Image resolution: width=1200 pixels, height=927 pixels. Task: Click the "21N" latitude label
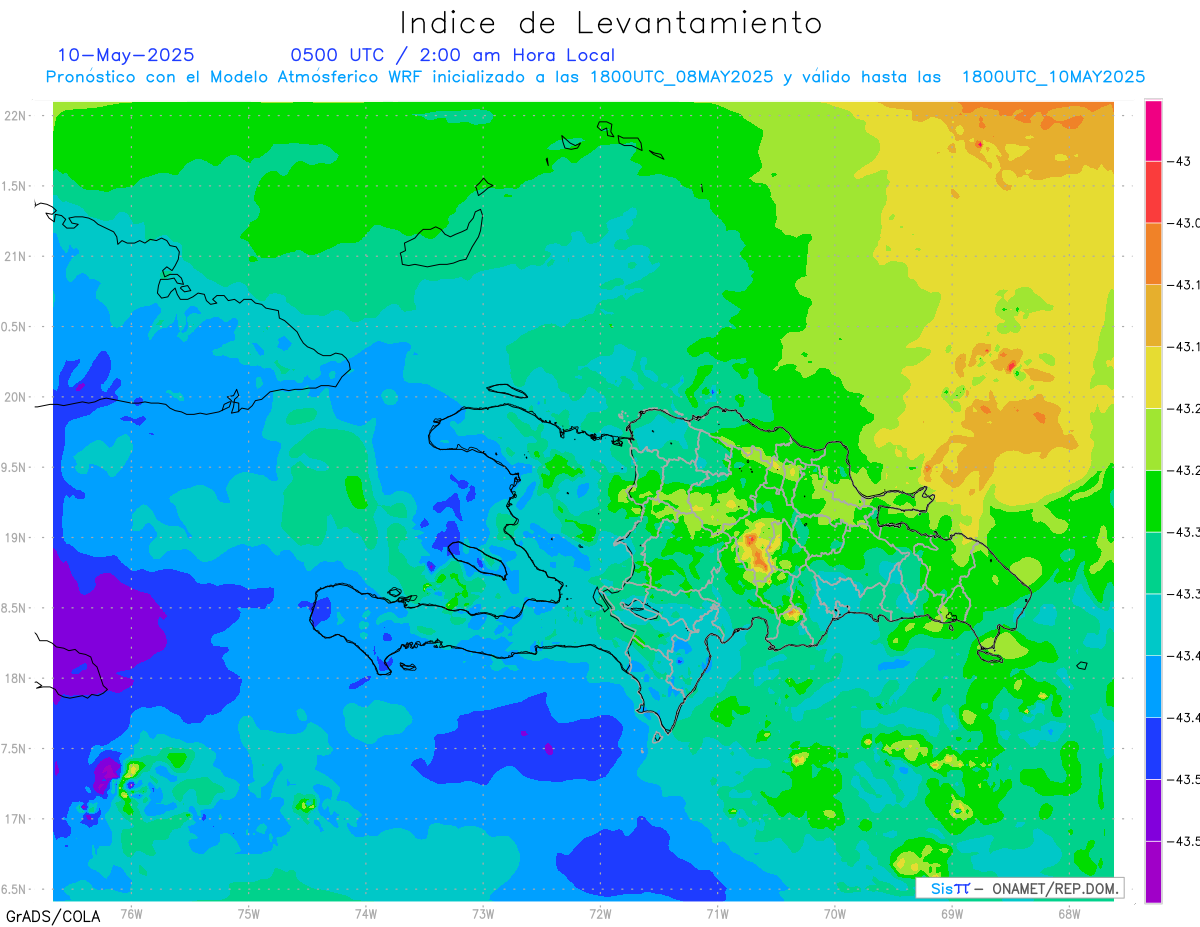15,257
